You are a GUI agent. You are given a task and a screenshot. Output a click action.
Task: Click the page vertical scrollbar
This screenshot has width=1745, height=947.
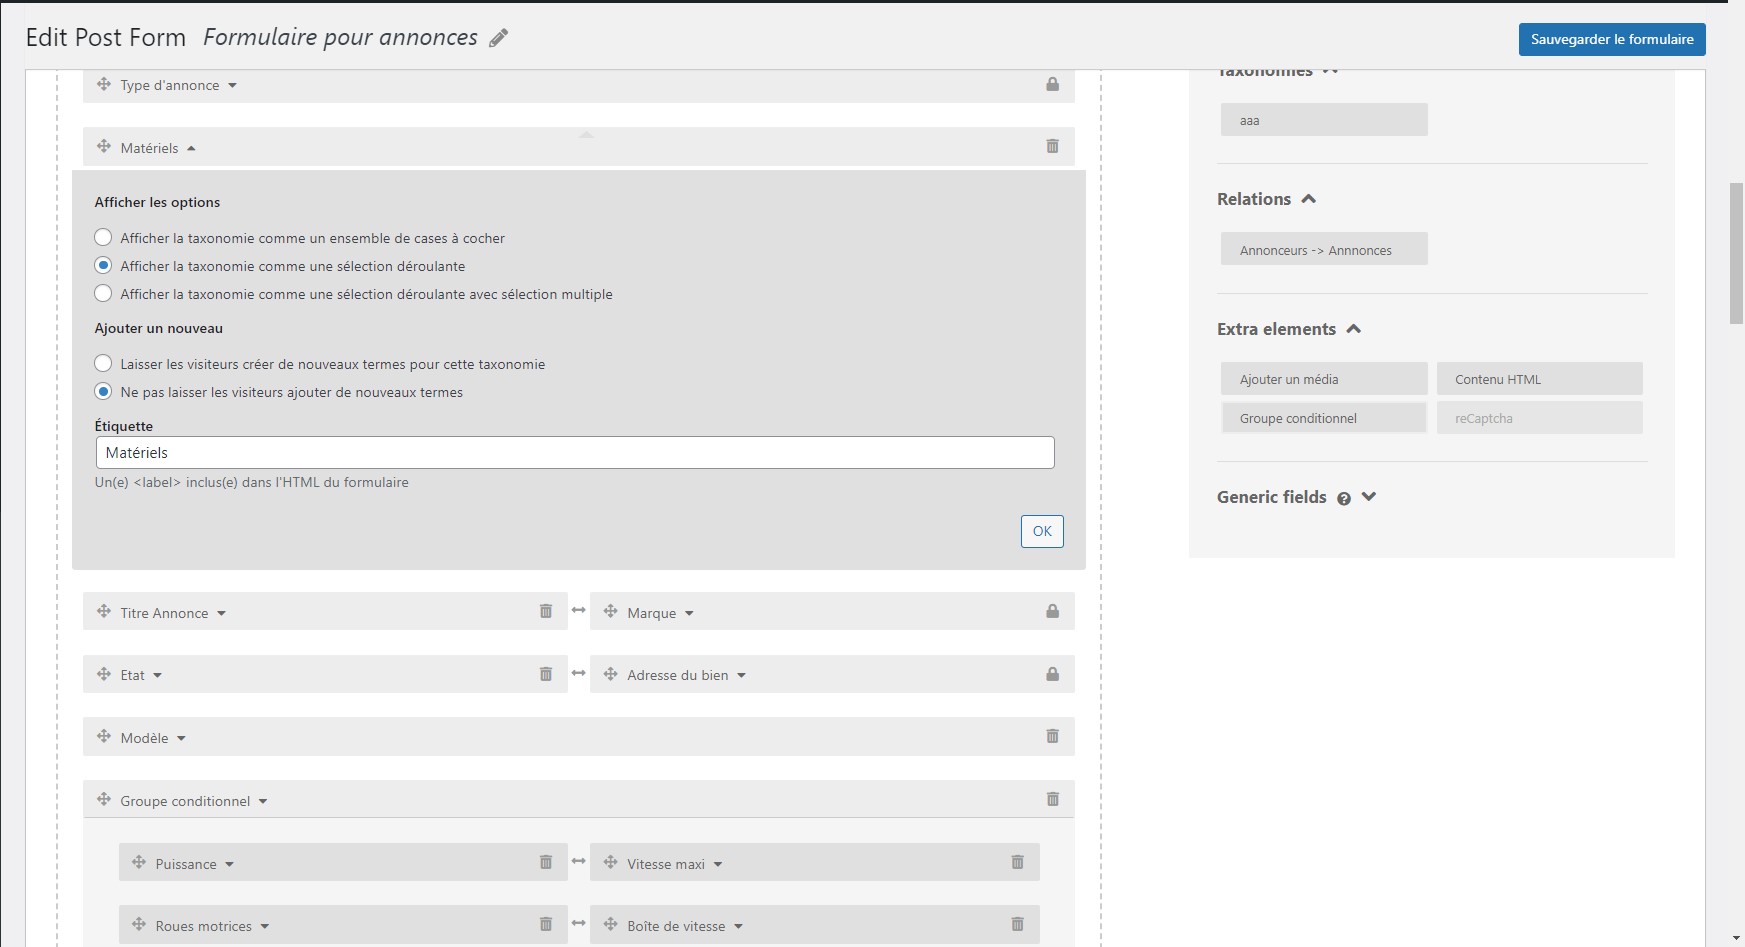(x=1736, y=253)
